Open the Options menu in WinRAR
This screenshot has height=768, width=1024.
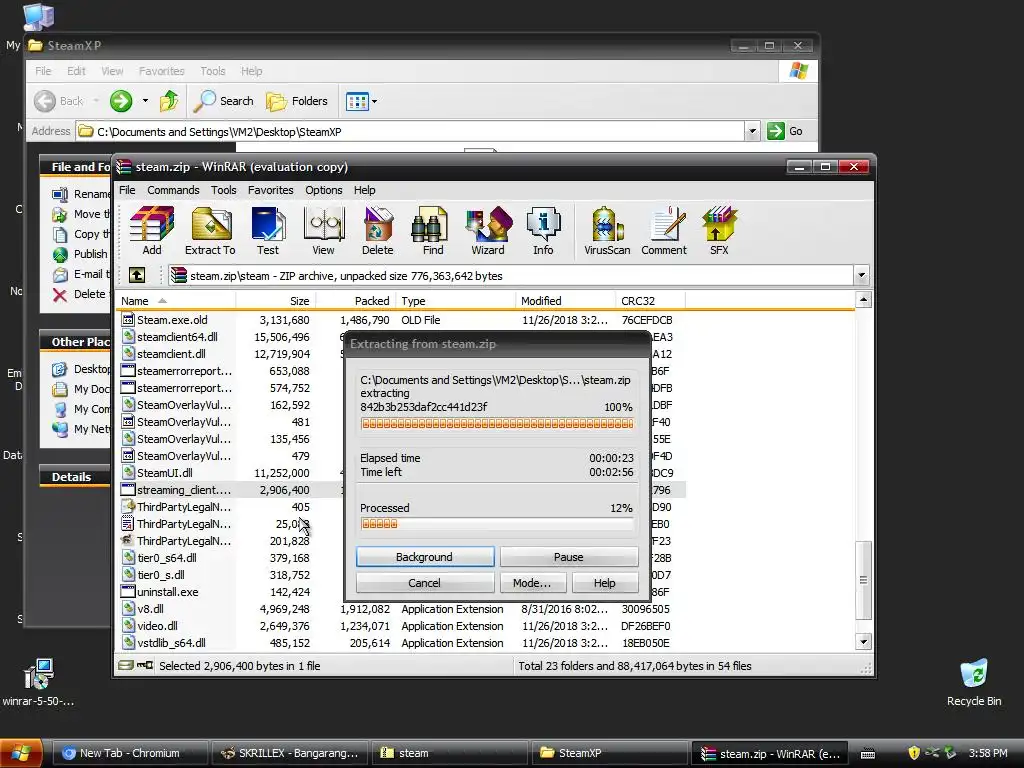tap(324, 190)
